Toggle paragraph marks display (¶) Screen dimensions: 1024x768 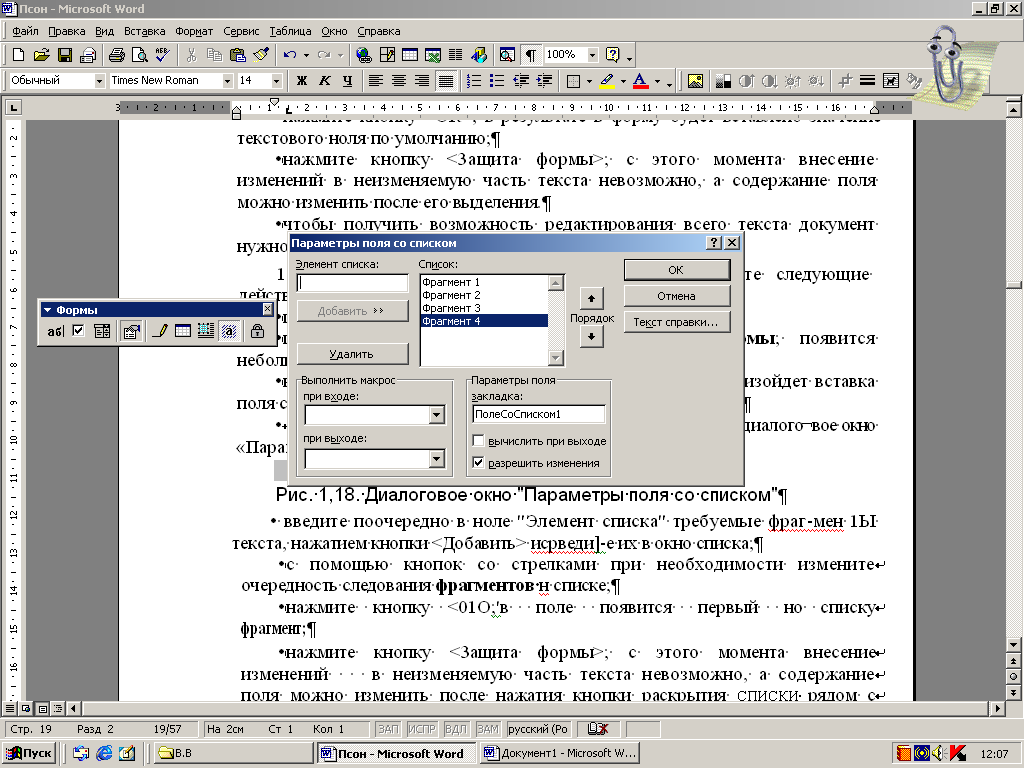(x=531, y=55)
